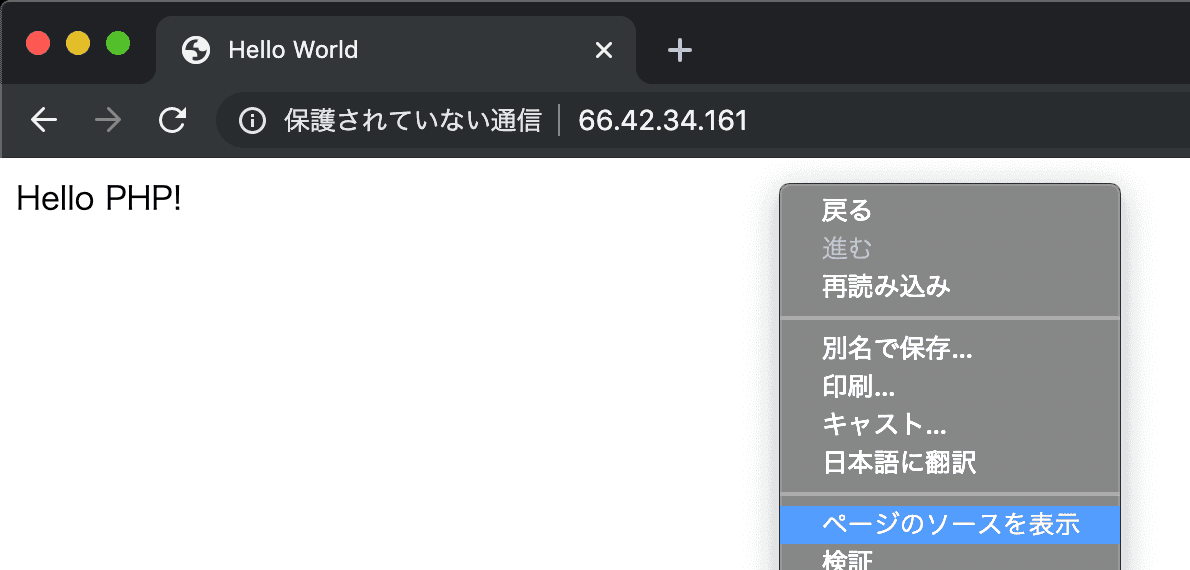Choose 戻る from the context menu

pyautogui.click(x=847, y=211)
